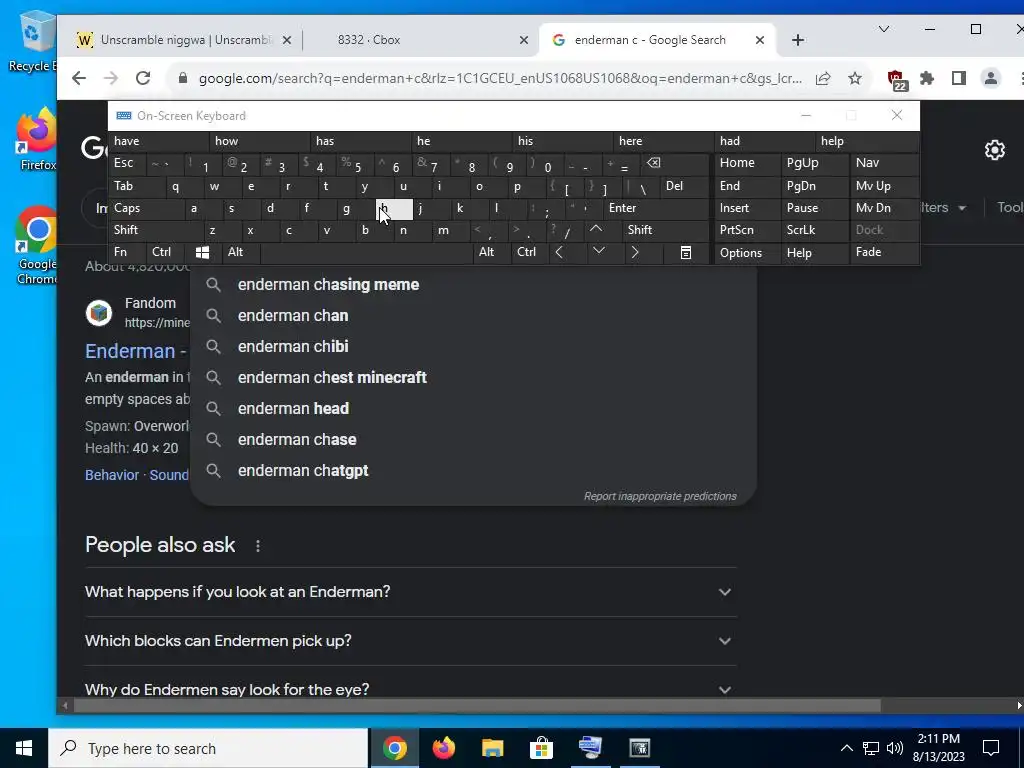The height and width of the screenshot is (768, 1024).
Task: Open the Windows Start button
Action: 24,748
